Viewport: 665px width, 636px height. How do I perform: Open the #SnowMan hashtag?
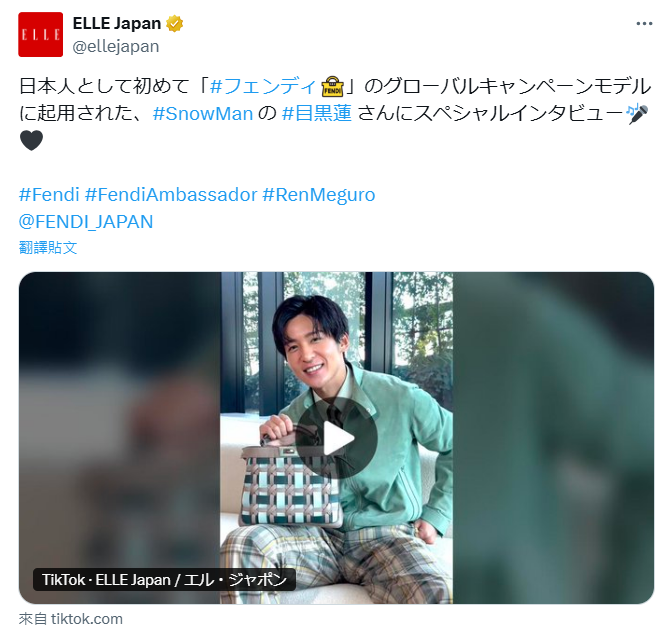pos(203,114)
